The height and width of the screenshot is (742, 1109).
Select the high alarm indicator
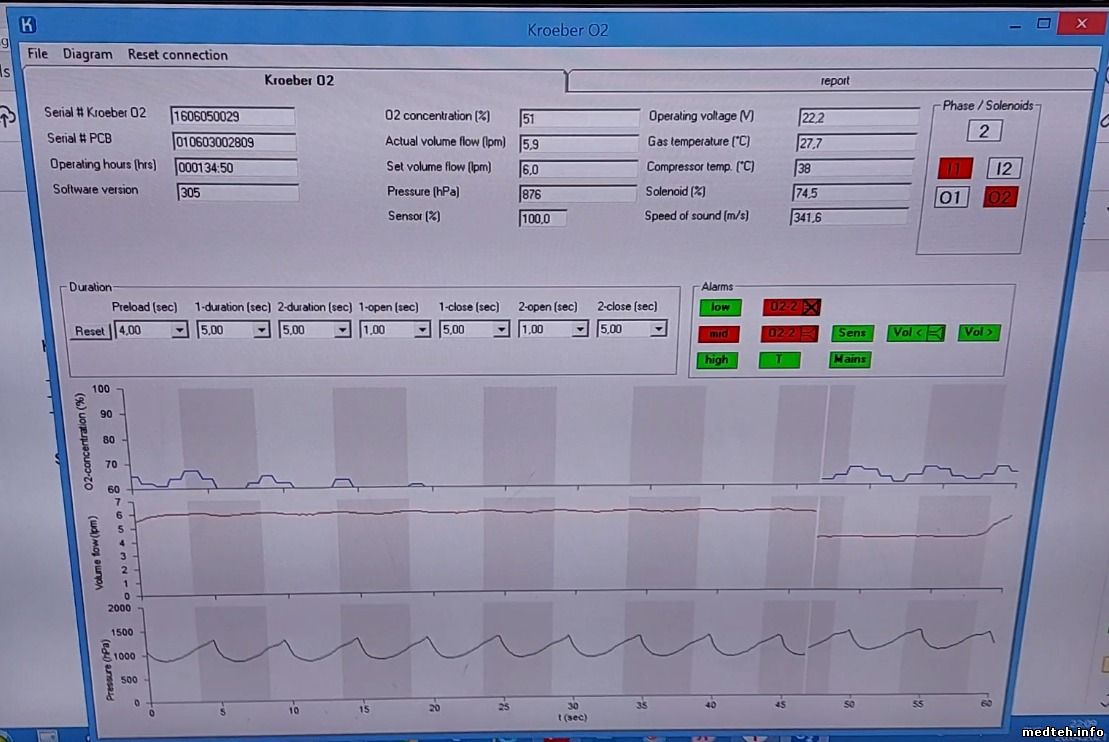717,360
